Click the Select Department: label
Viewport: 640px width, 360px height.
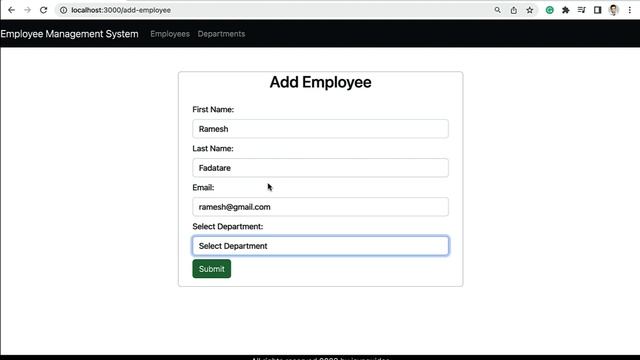click(228, 227)
